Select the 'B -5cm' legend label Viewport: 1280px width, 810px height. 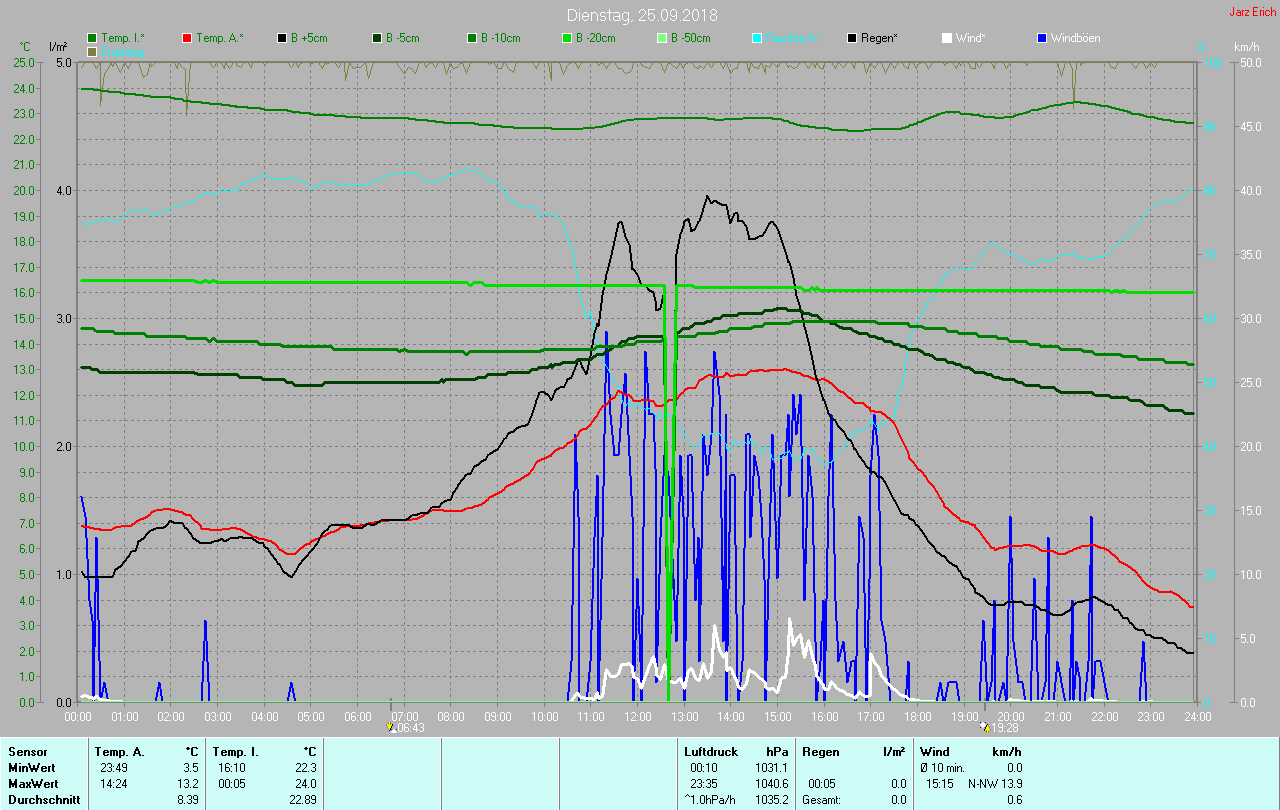403,38
